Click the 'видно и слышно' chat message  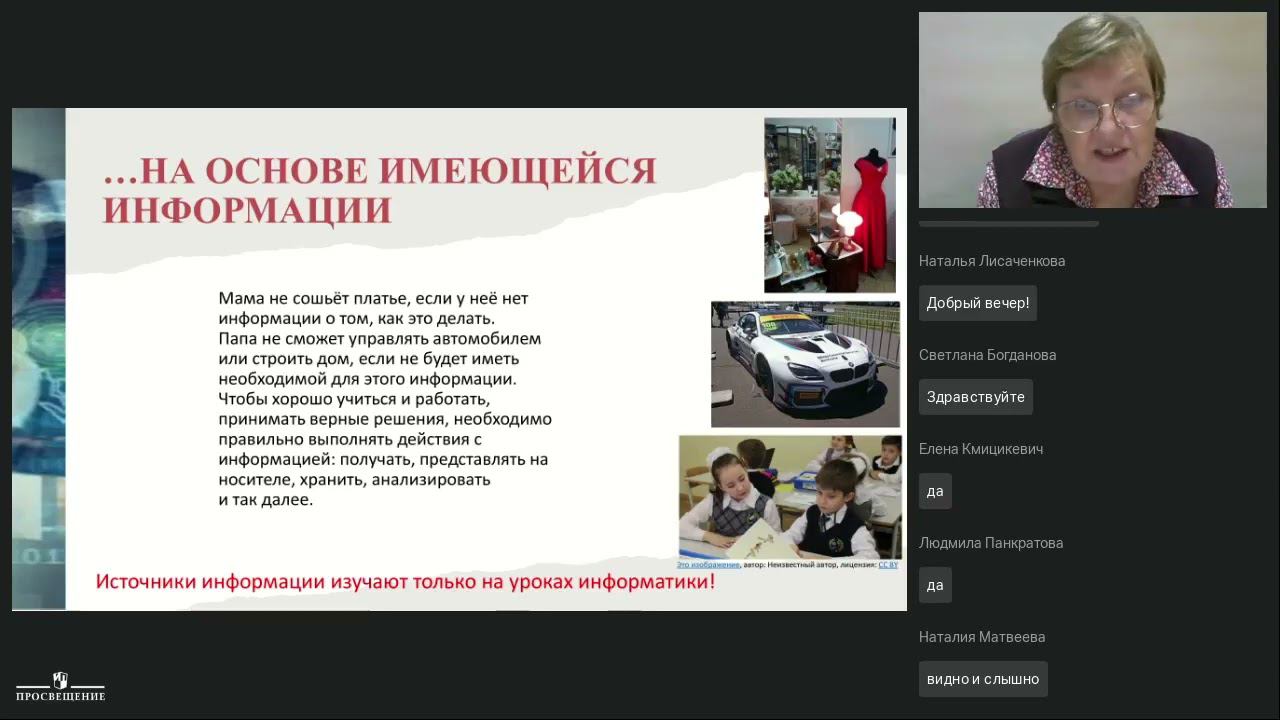tap(983, 679)
